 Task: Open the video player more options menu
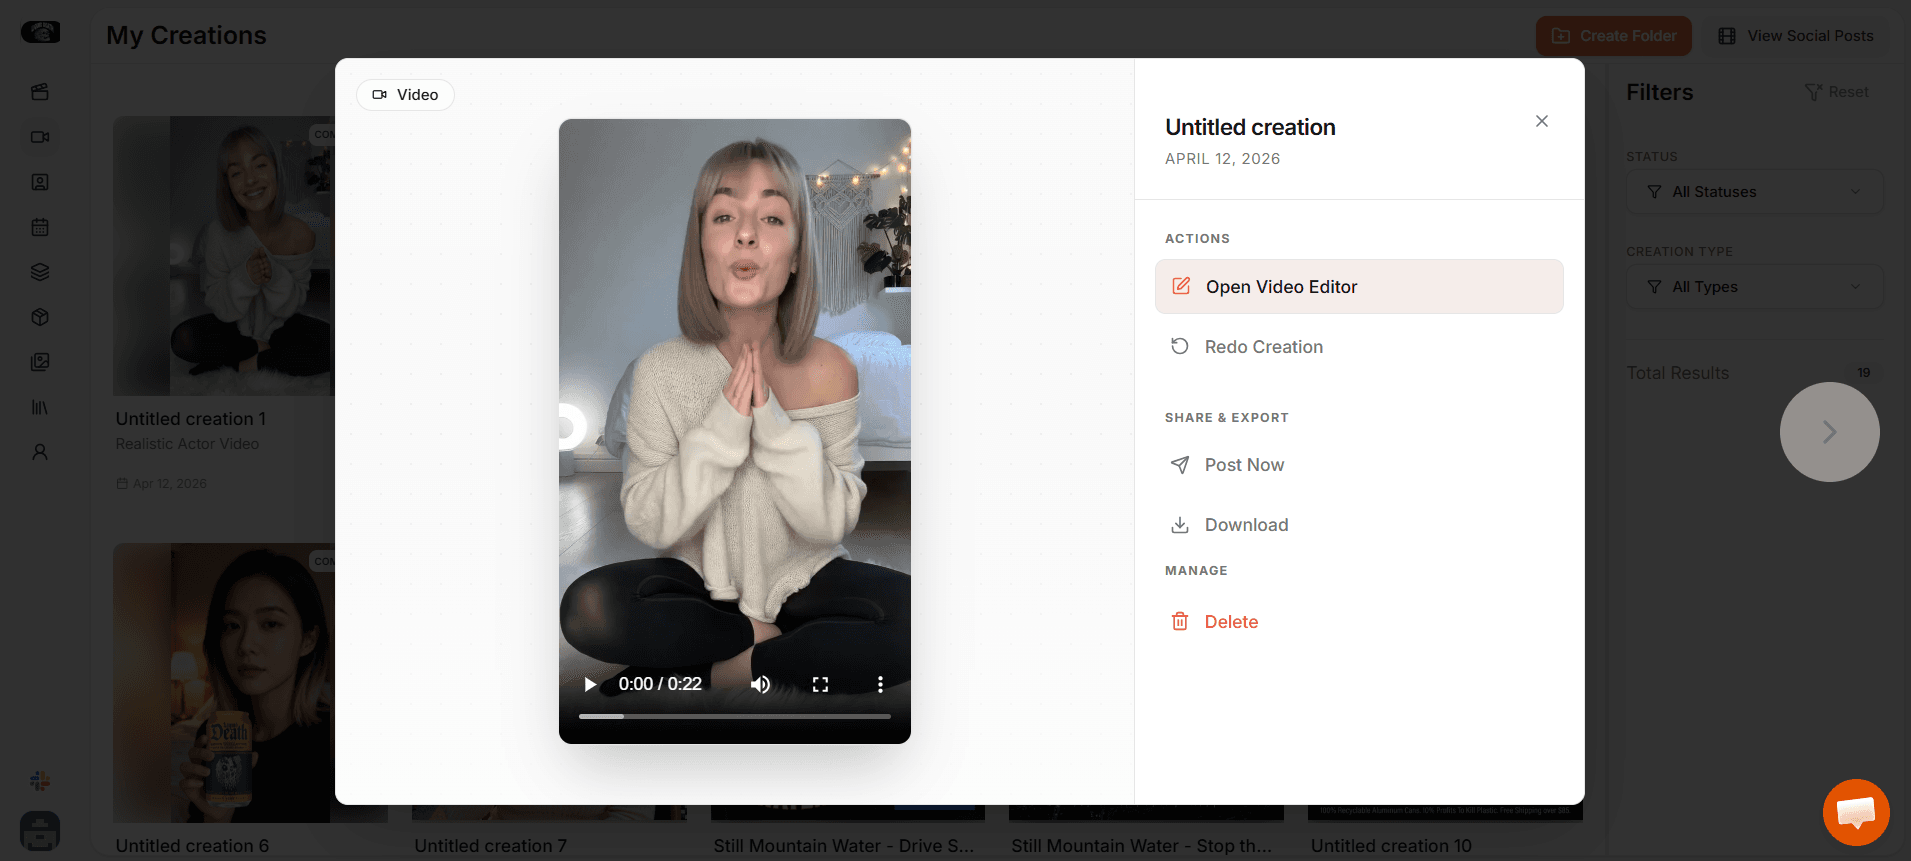coord(880,684)
